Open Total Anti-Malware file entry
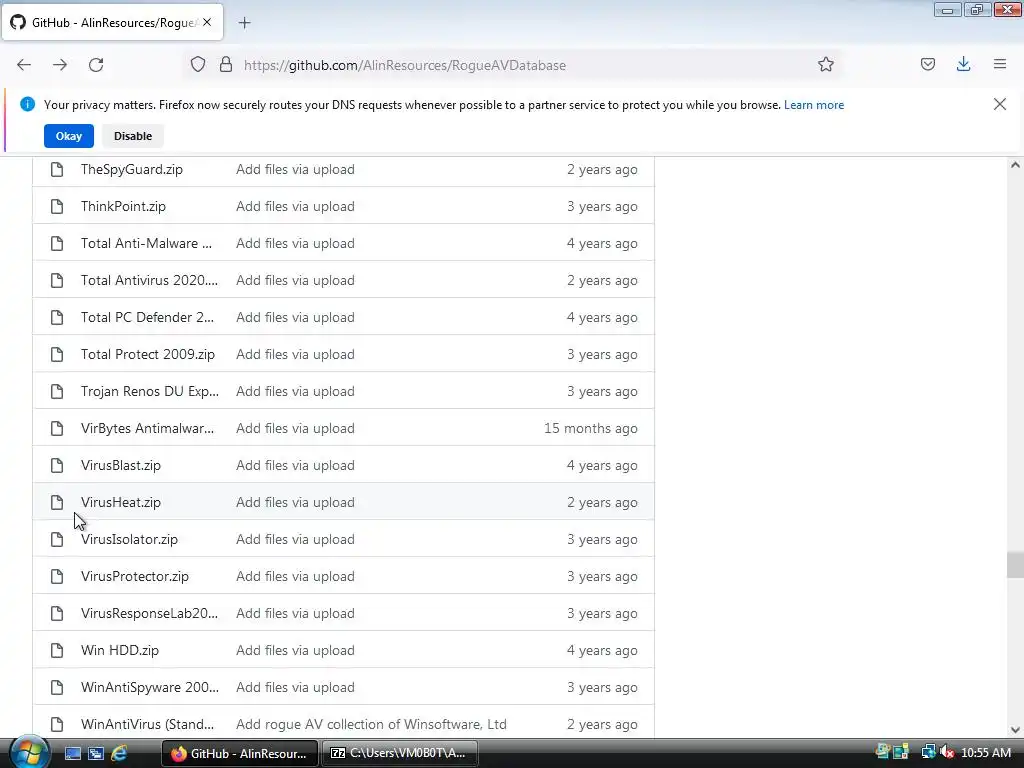This screenshot has height=768, width=1024. pos(146,243)
